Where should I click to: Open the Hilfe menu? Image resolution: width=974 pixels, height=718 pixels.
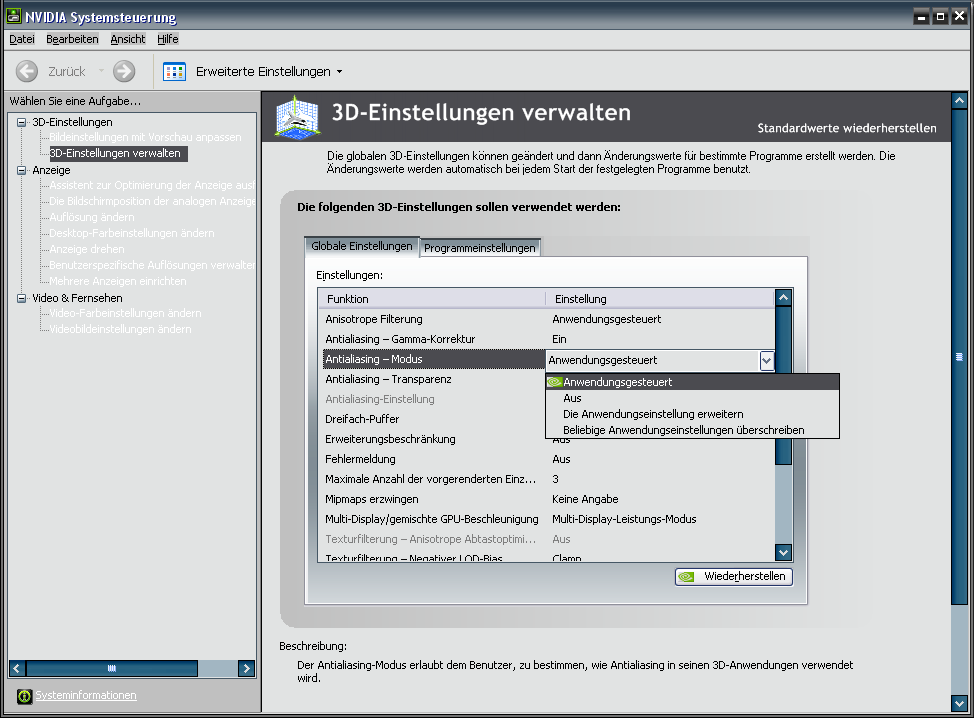pos(168,39)
